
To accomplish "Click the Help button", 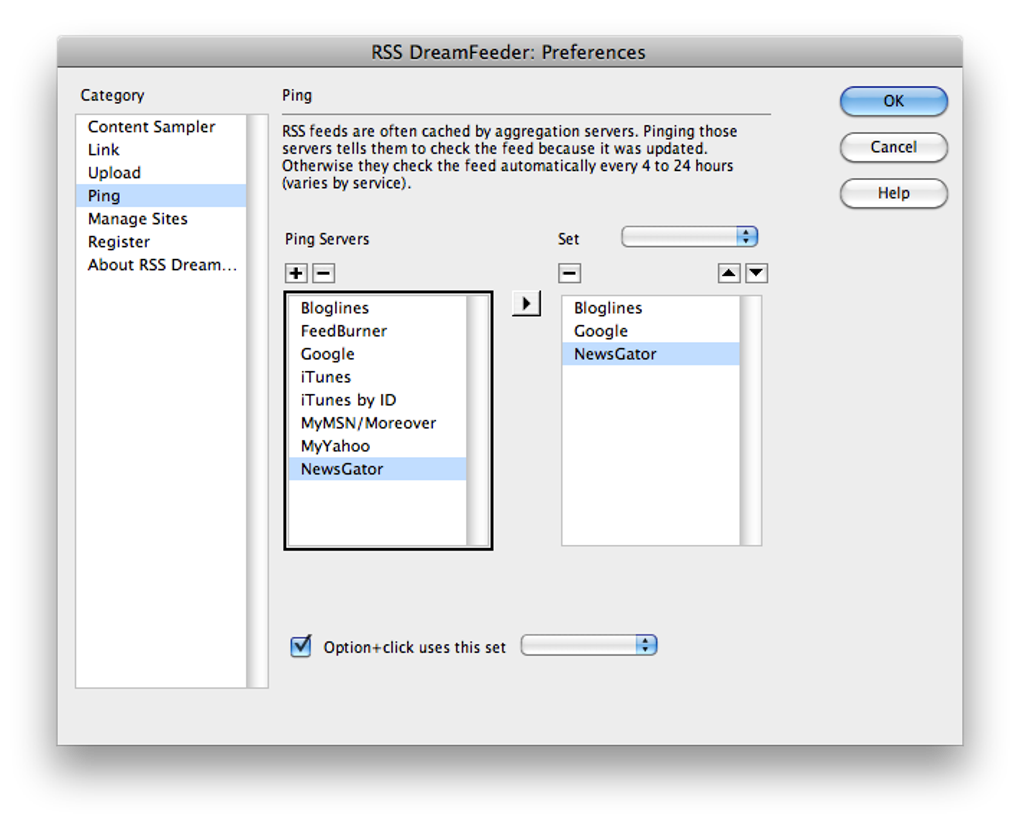I will point(893,193).
